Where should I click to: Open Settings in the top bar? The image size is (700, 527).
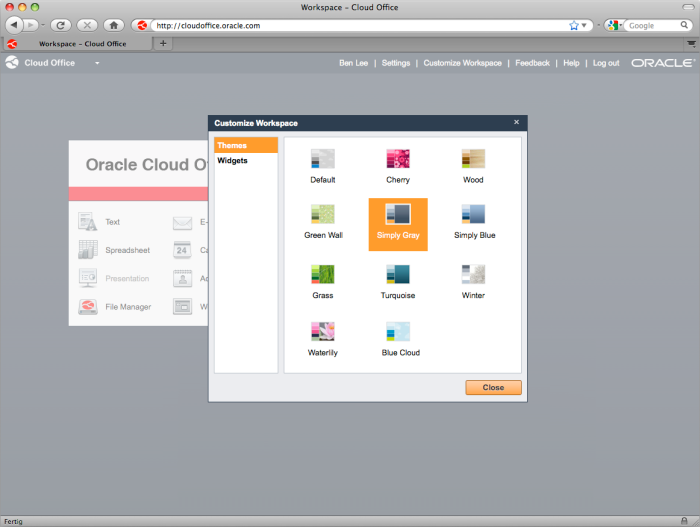click(x=396, y=63)
